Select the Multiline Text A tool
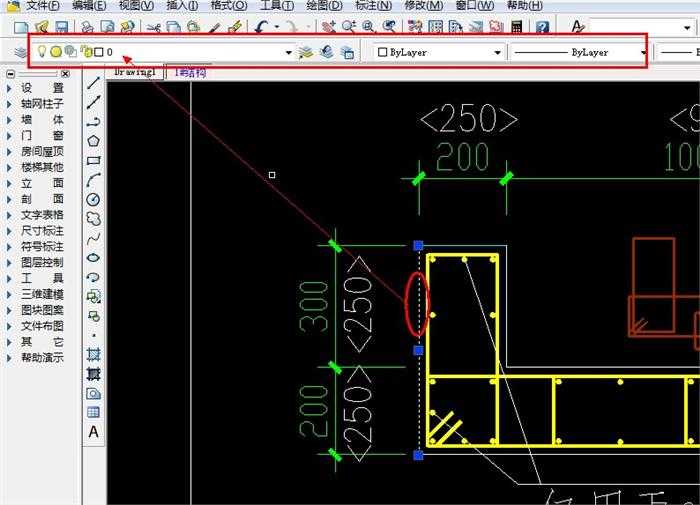Image resolution: width=700 pixels, height=505 pixels. (x=93, y=432)
